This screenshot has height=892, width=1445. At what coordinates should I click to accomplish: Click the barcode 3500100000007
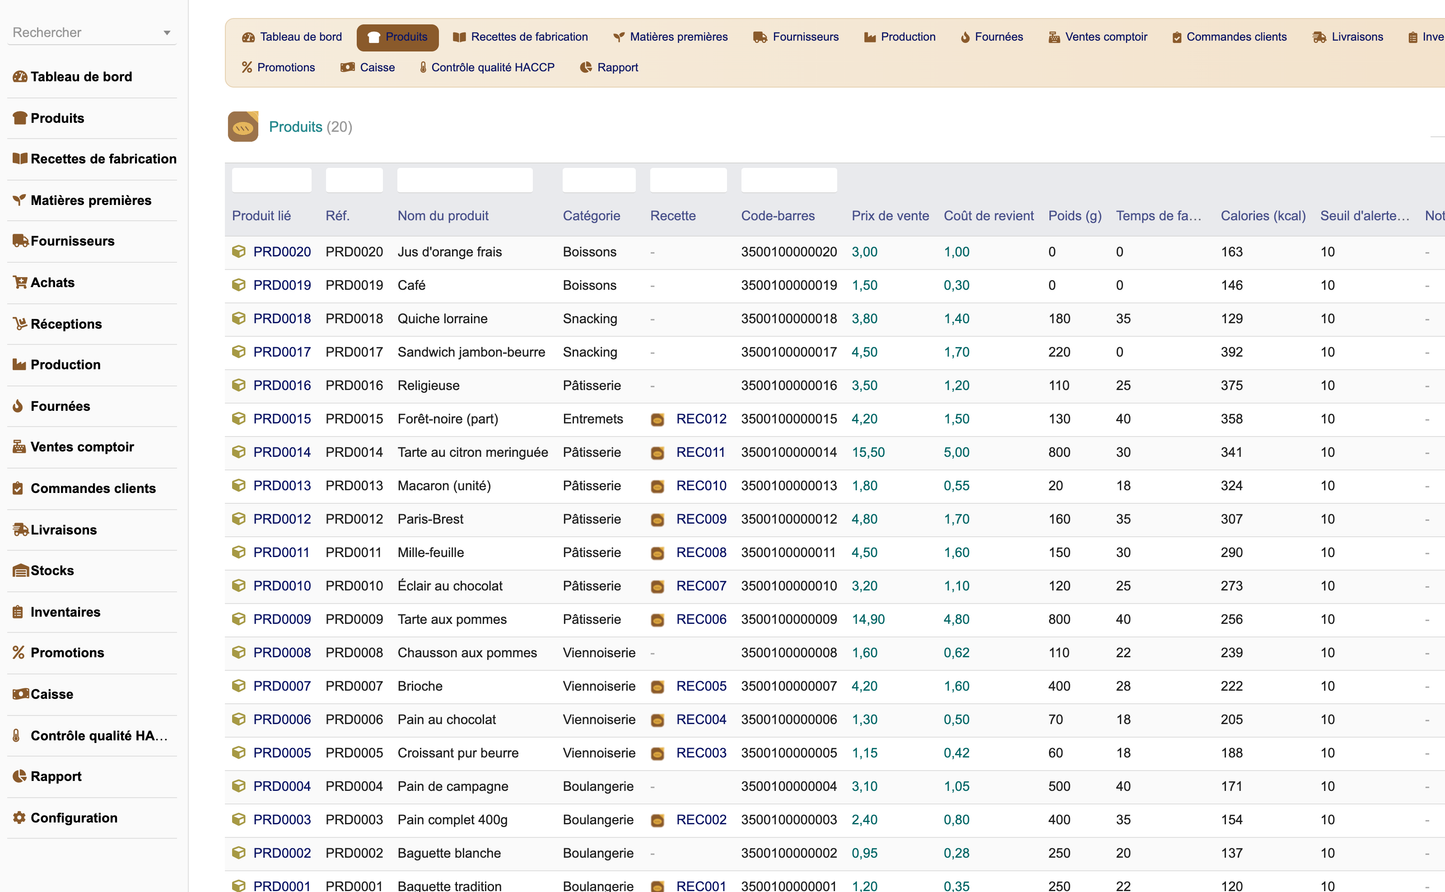[x=789, y=686]
